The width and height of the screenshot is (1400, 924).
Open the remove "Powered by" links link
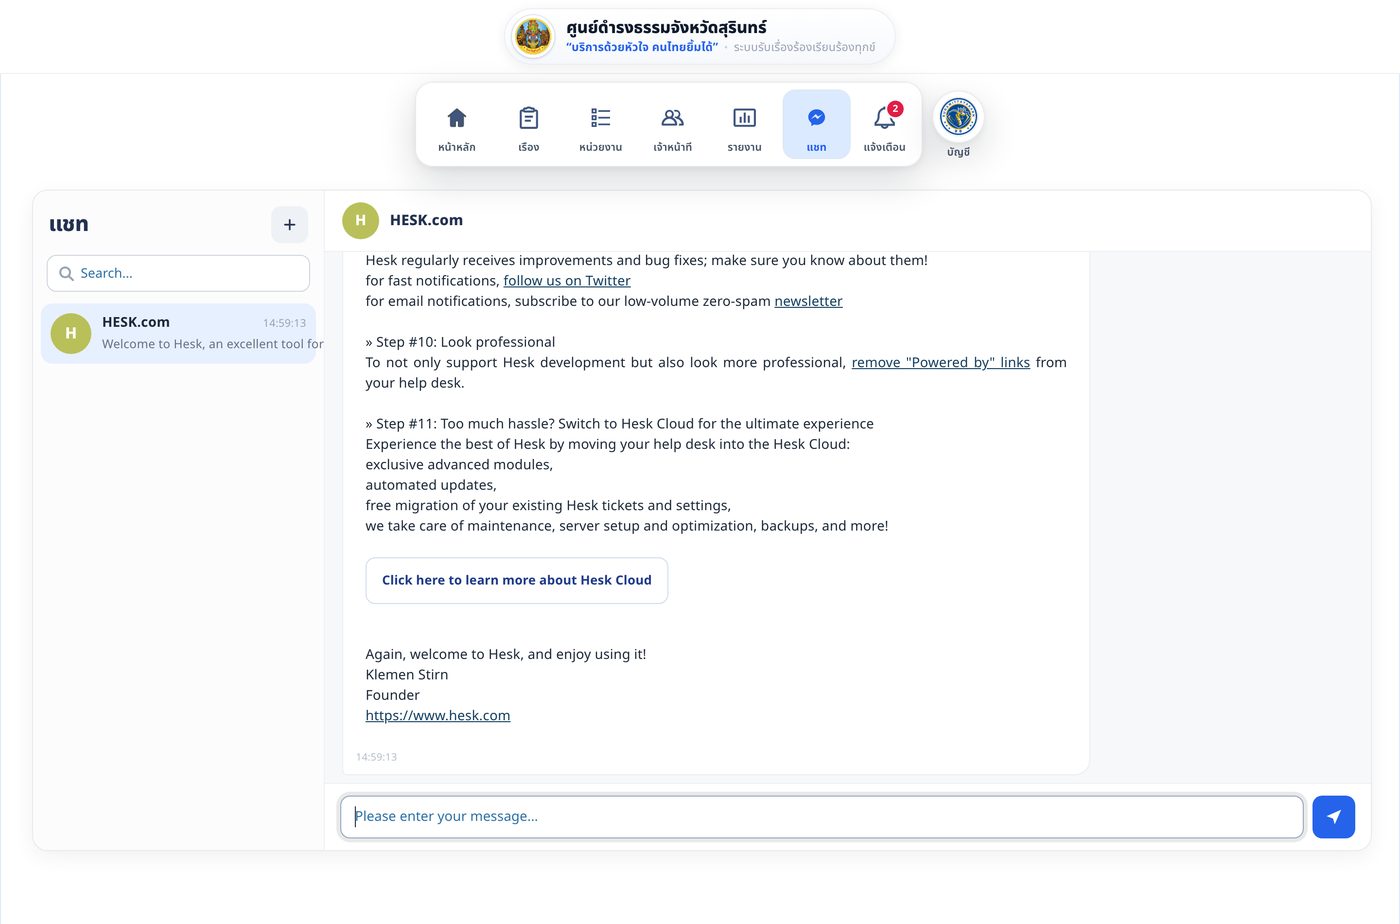941,363
